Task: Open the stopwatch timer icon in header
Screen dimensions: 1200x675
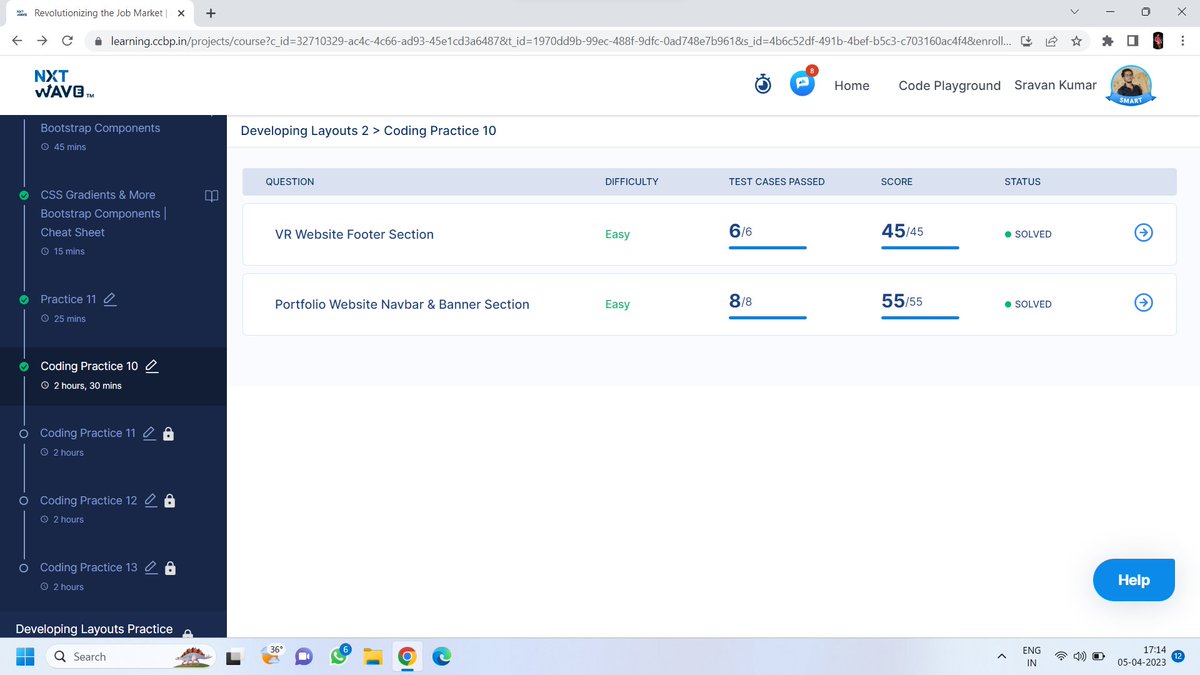Action: coord(763,85)
